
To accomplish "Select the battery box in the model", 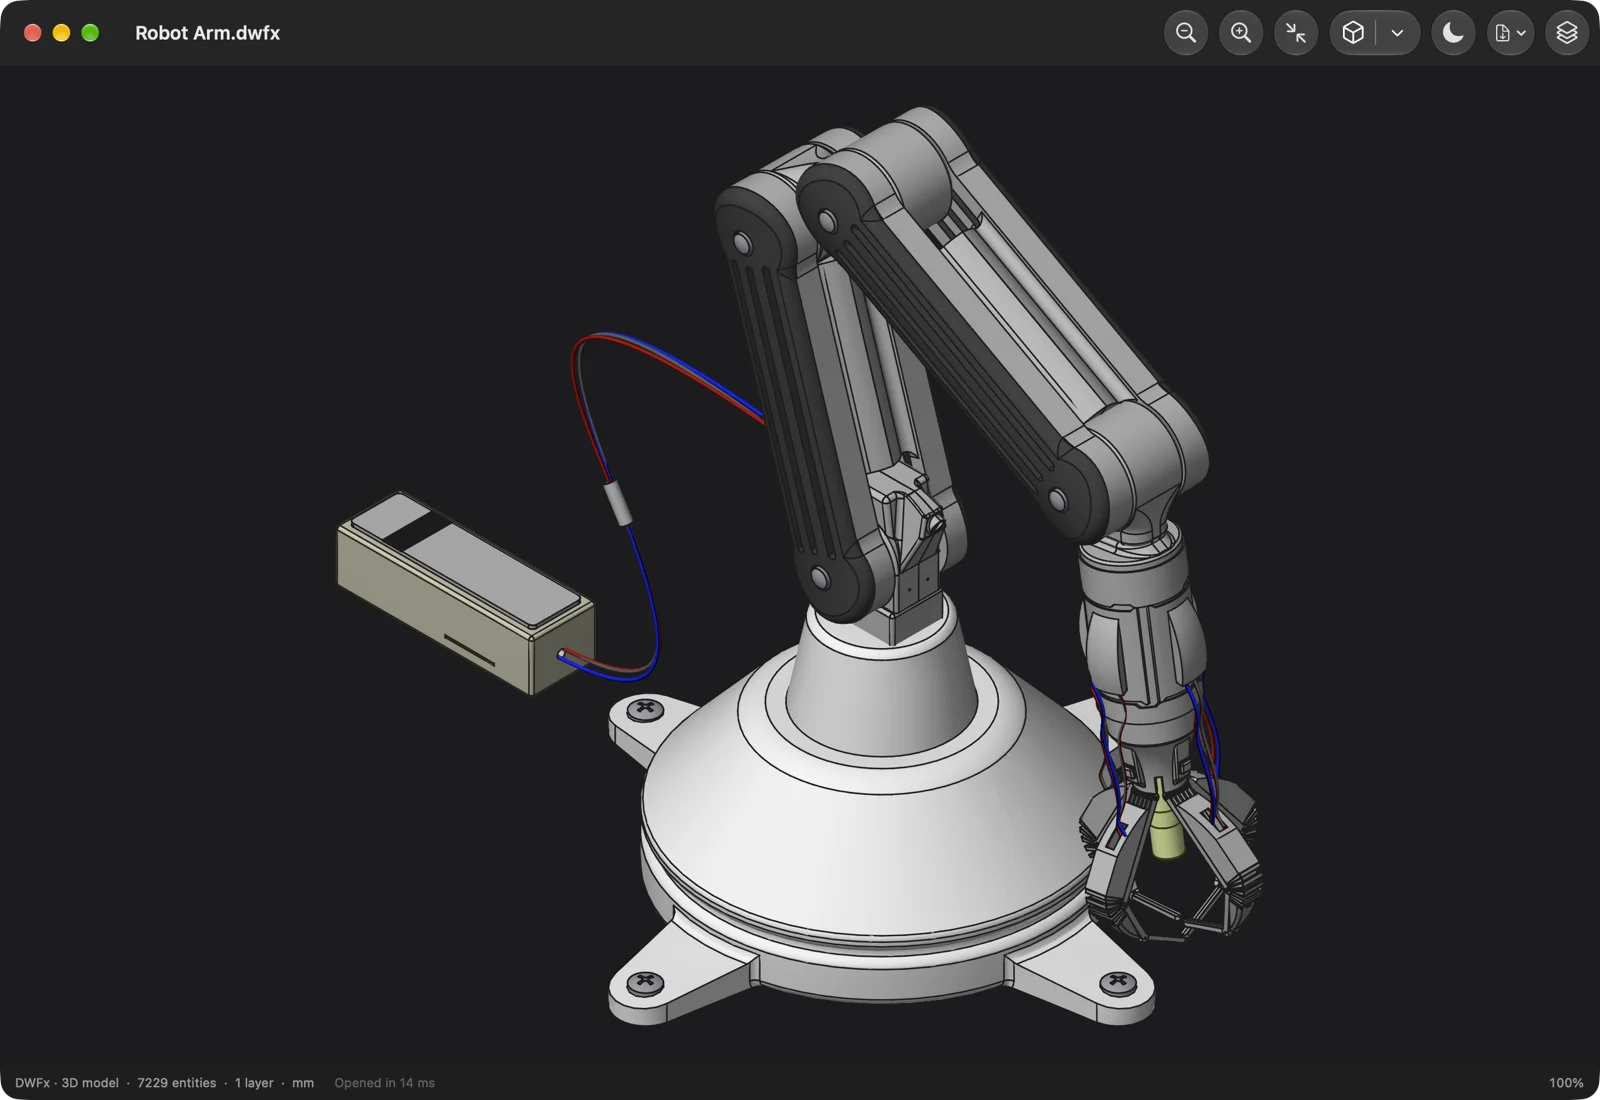I will [466, 593].
